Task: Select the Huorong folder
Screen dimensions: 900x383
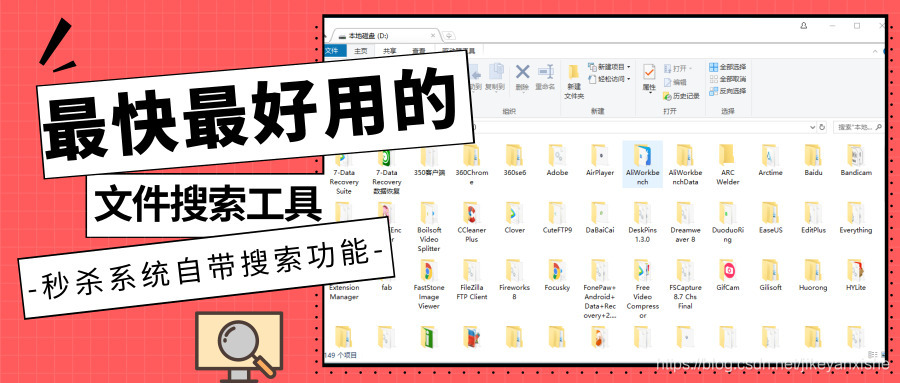Action: tap(813, 274)
